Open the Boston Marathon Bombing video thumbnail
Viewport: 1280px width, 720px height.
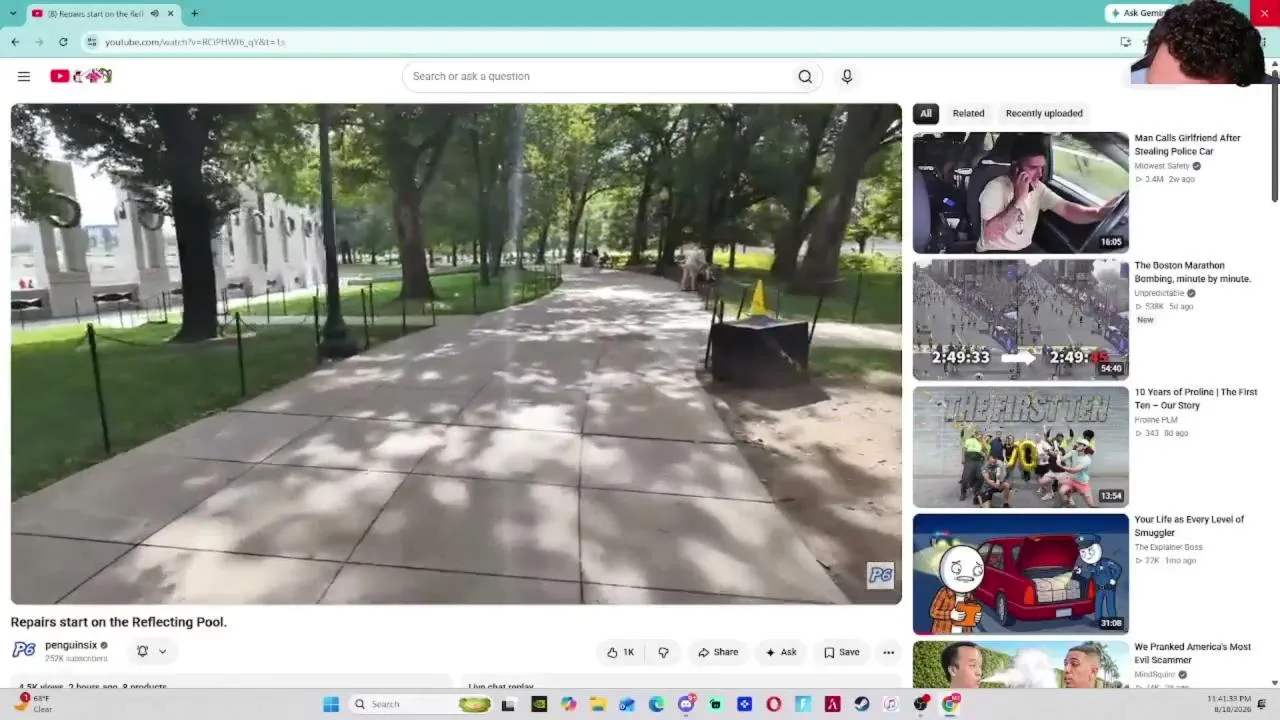(x=1020, y=320)
